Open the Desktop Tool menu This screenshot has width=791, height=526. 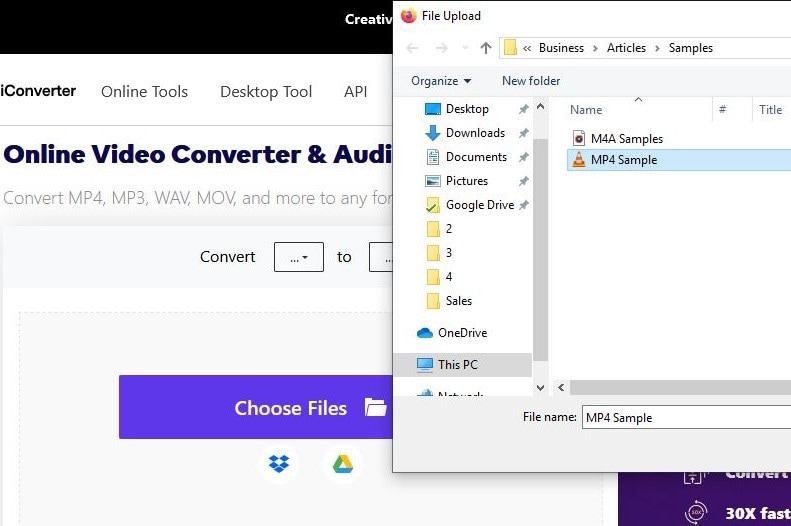click(x=266, y=92)
